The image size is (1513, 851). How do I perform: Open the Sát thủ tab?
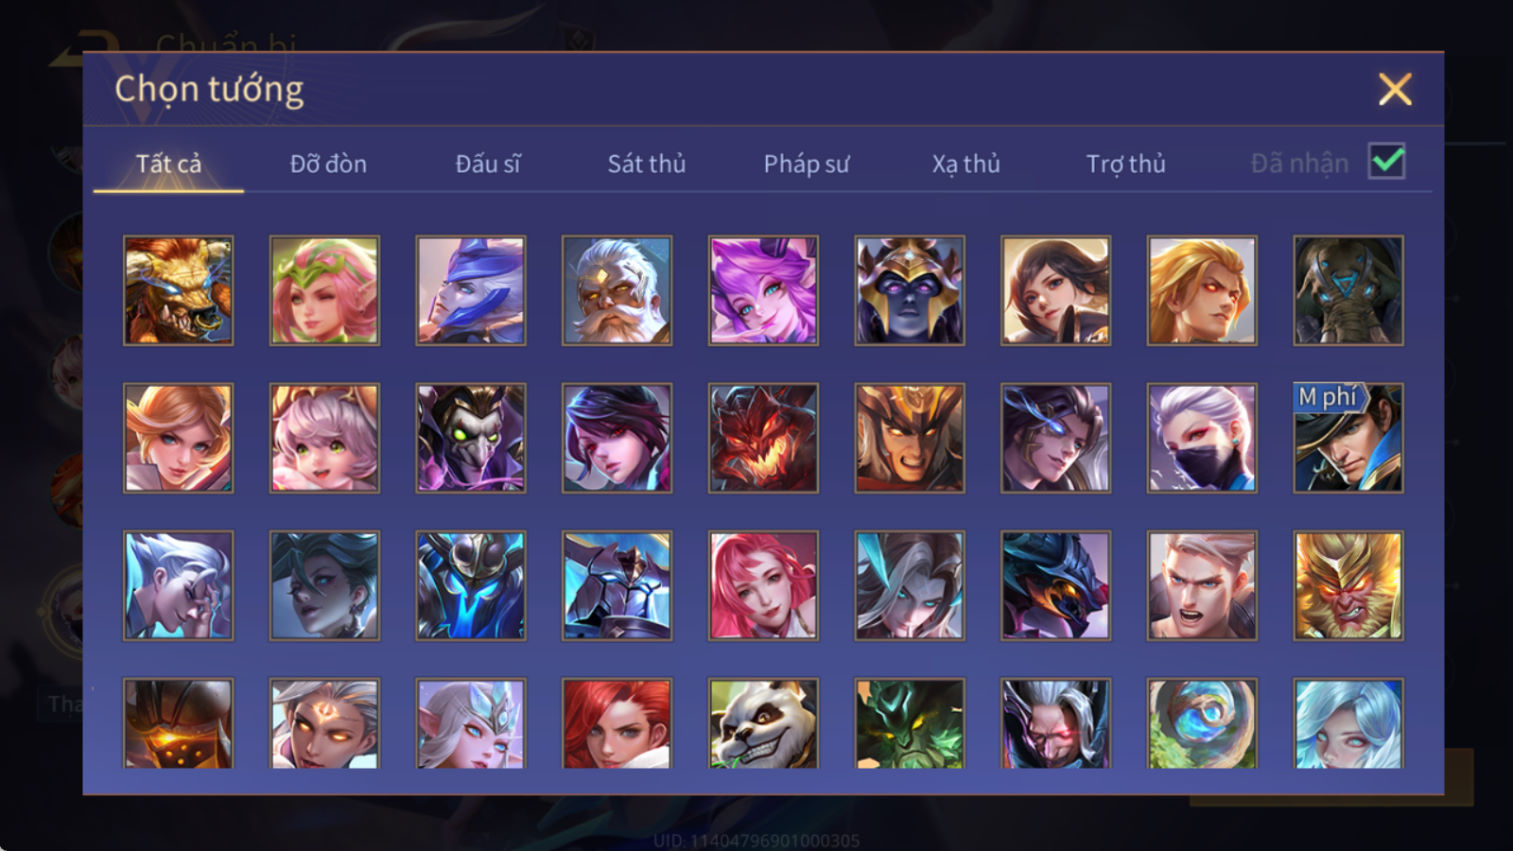647,164
